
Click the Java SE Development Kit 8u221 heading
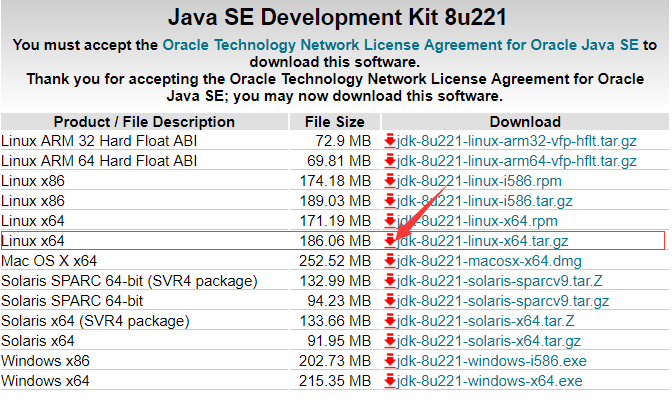pyautogui.click(x=335, y=18)
